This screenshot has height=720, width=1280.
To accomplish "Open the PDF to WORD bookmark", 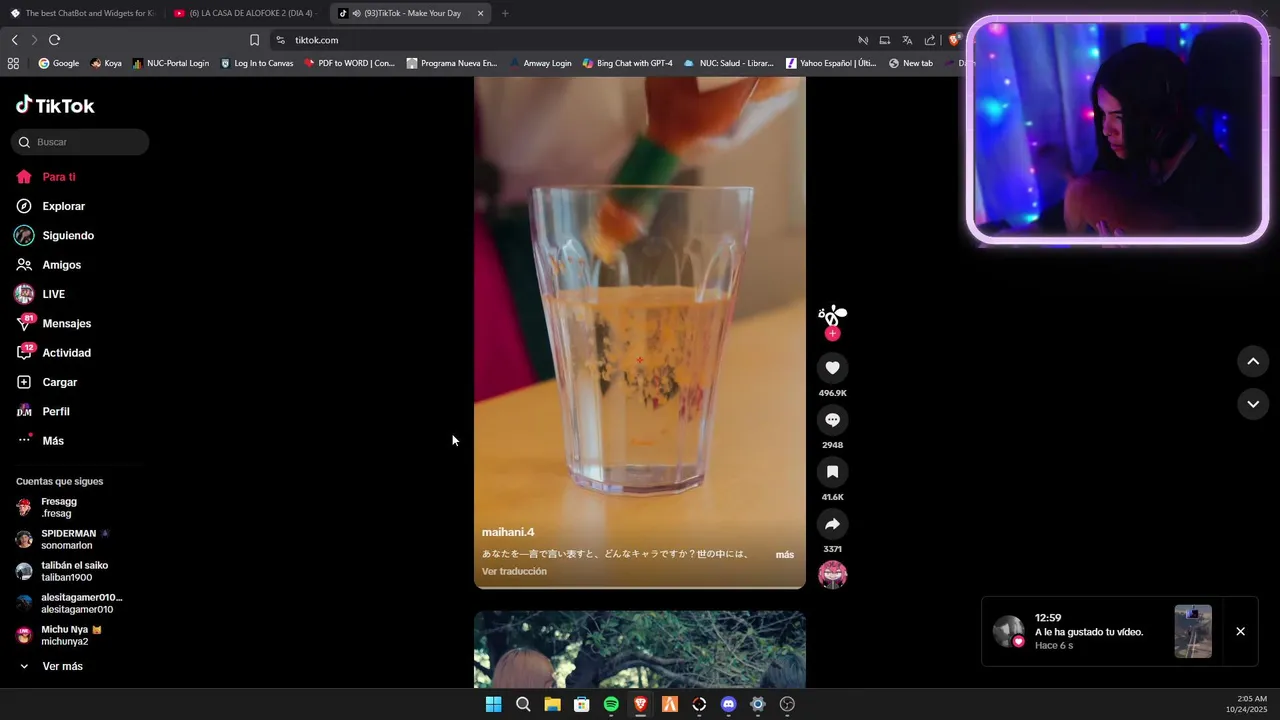I will point(350,63).
